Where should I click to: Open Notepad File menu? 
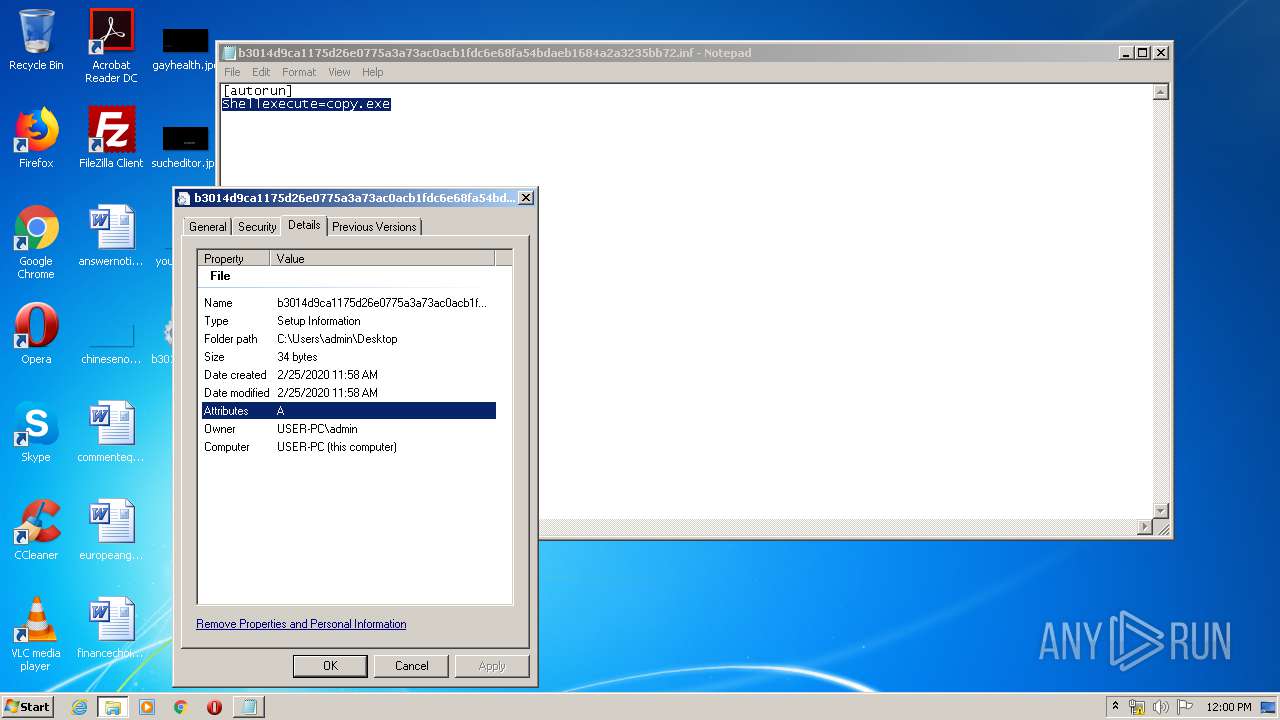click(x=232, y=72)
